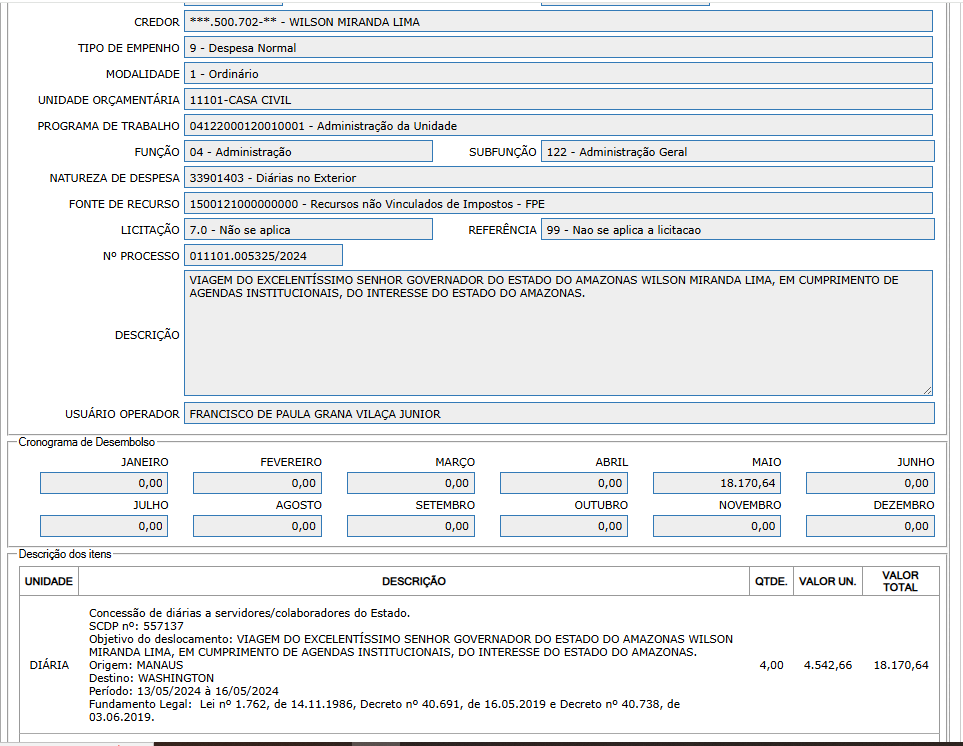Select the LICITAÇÃO field Não se aplica
This screenshot has width=963, height=746.
[x=308, y=230]
